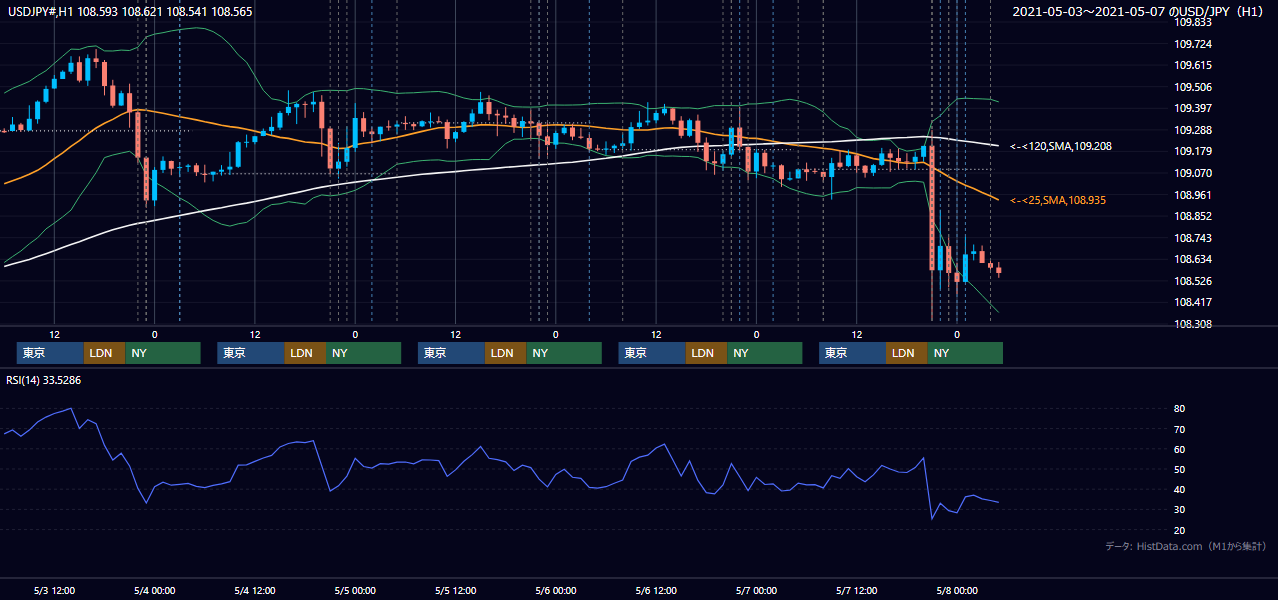
Task: Click price axis label 109.070
Action: click(1192, 173)
